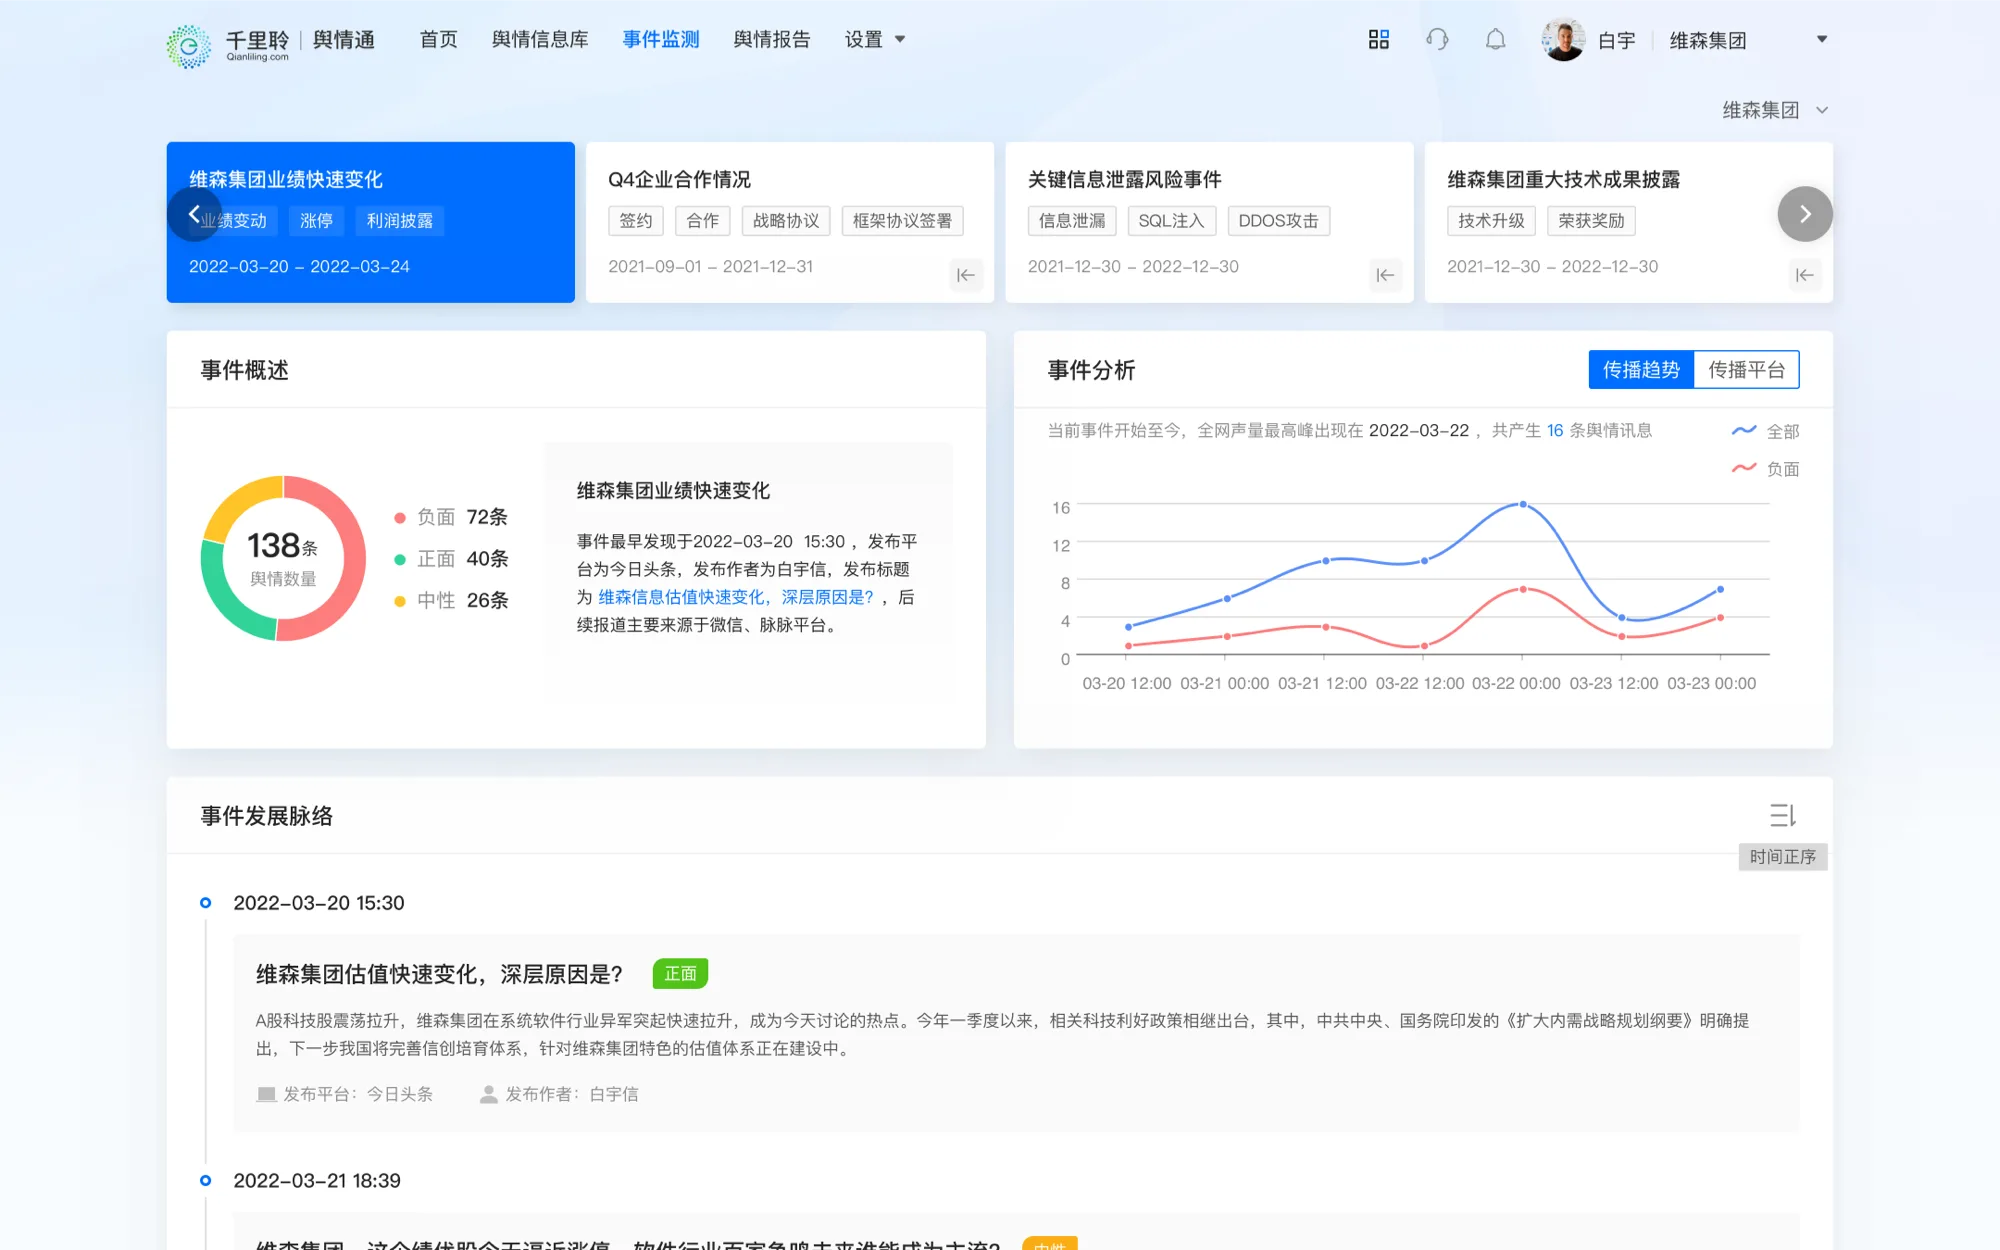Open 关键信息泄露风险事件 card title
Screen dimensions: 2000x1250
coord(1124,179)
